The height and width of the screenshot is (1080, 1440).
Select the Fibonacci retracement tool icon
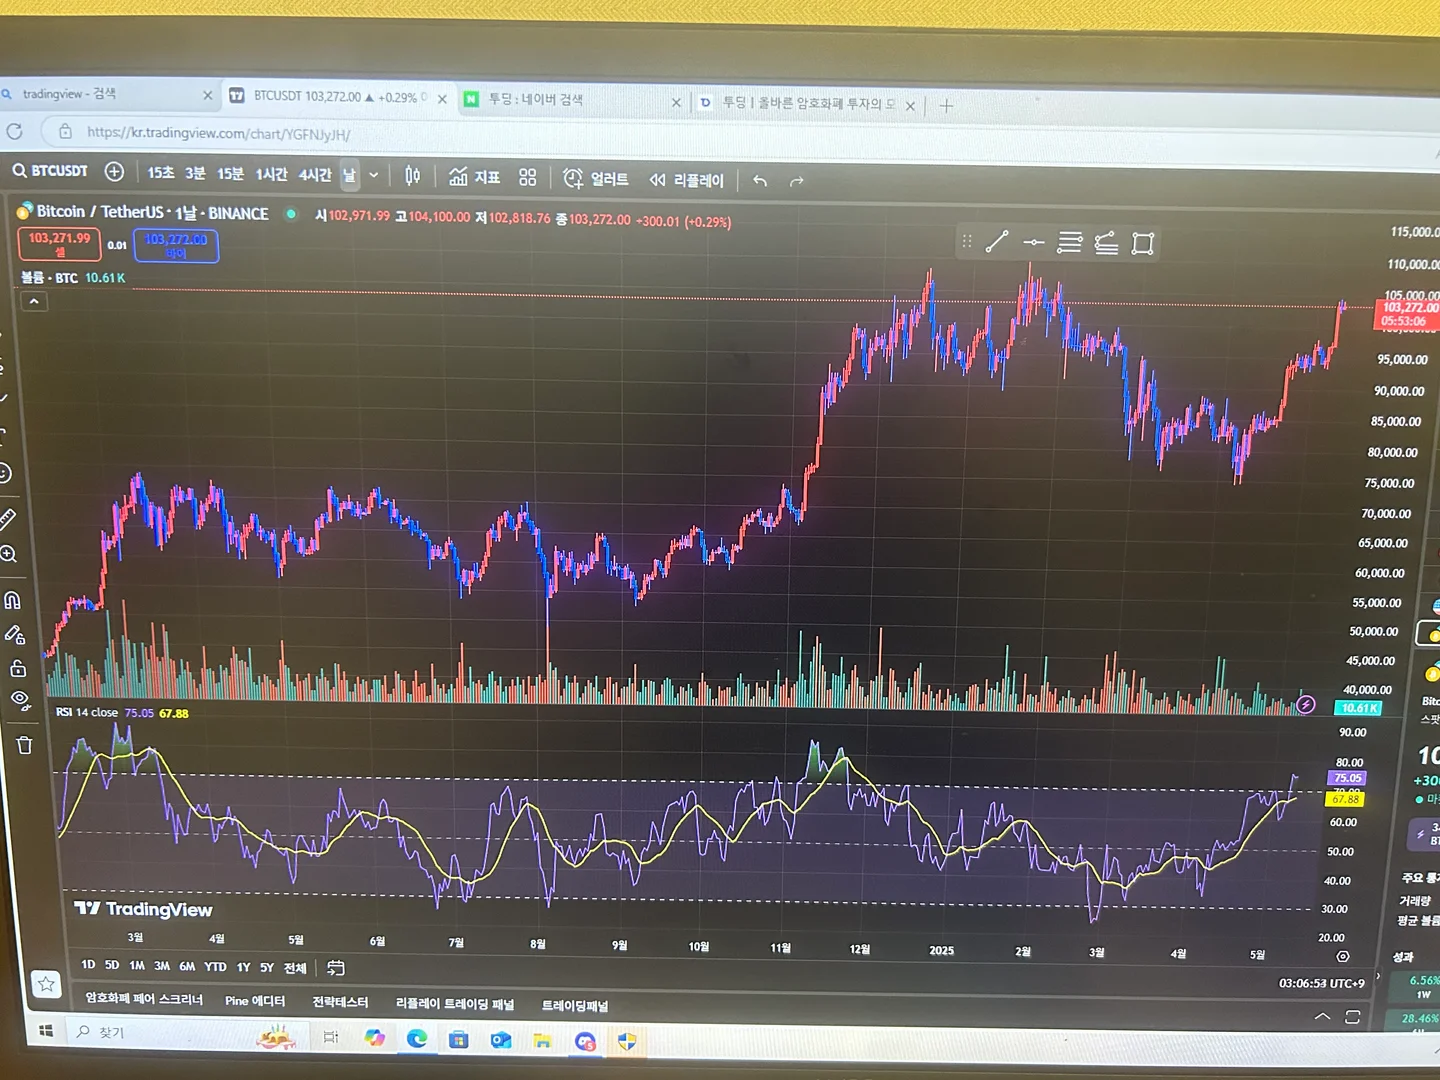point(1070,243)
